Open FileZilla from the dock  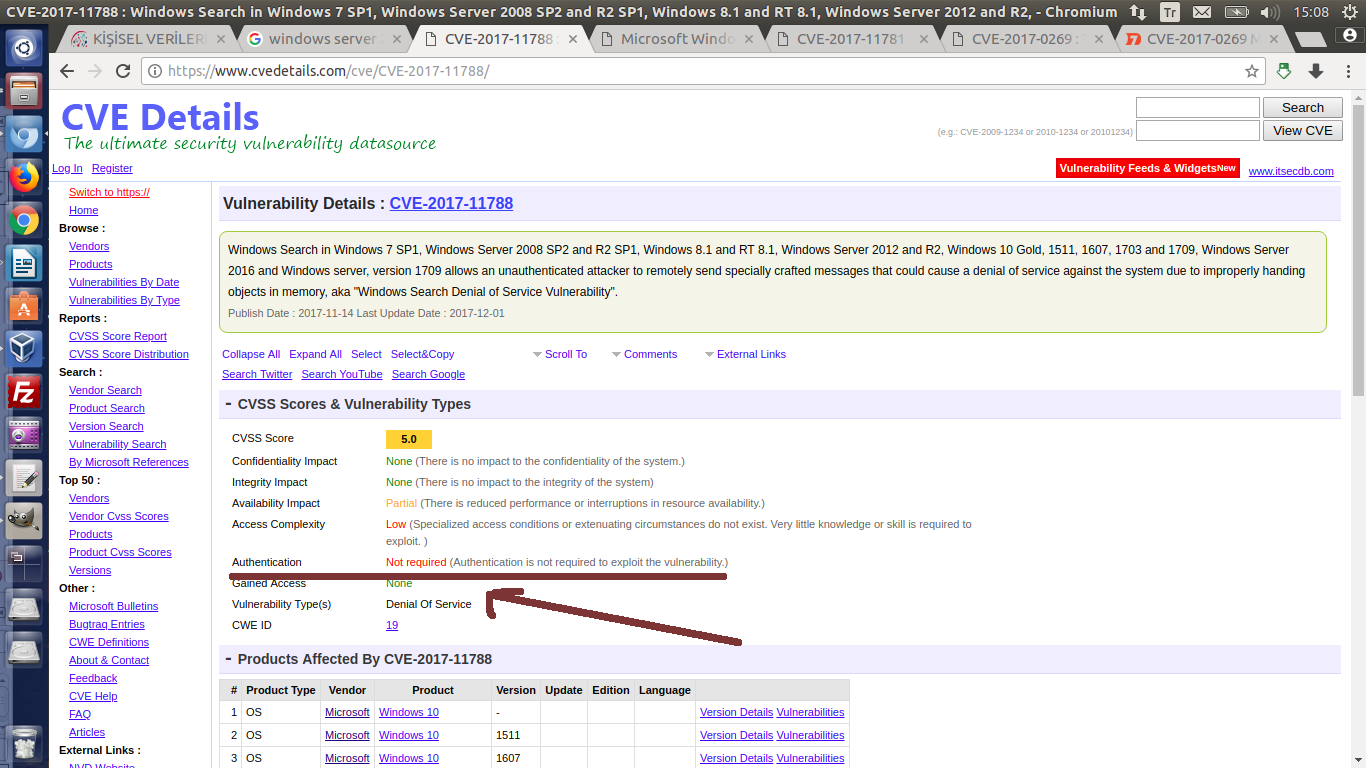tap(24, 393)
